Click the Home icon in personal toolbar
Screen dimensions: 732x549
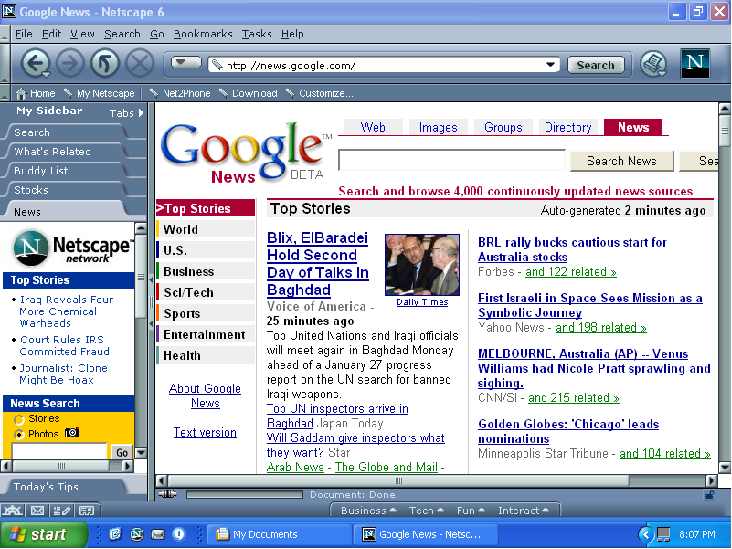pos(21,93)
